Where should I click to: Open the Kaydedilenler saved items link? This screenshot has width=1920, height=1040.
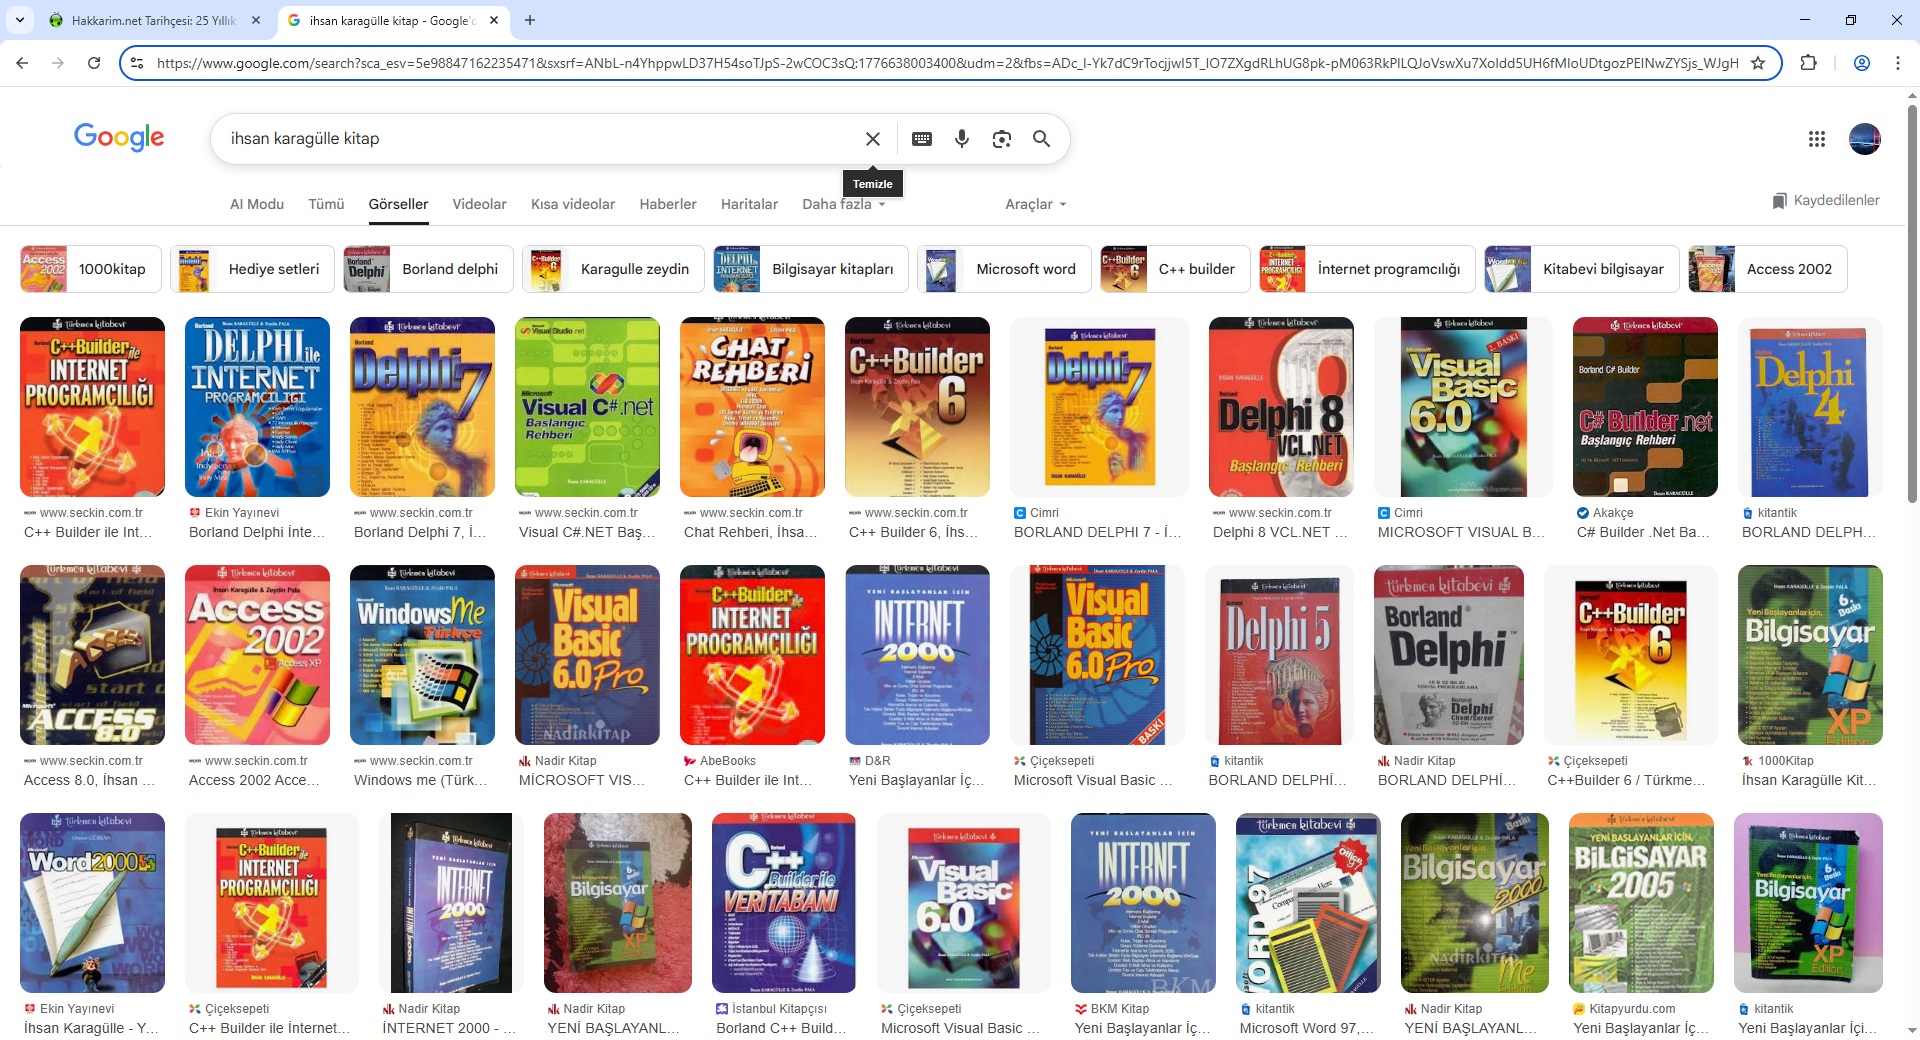[1825, 200]
